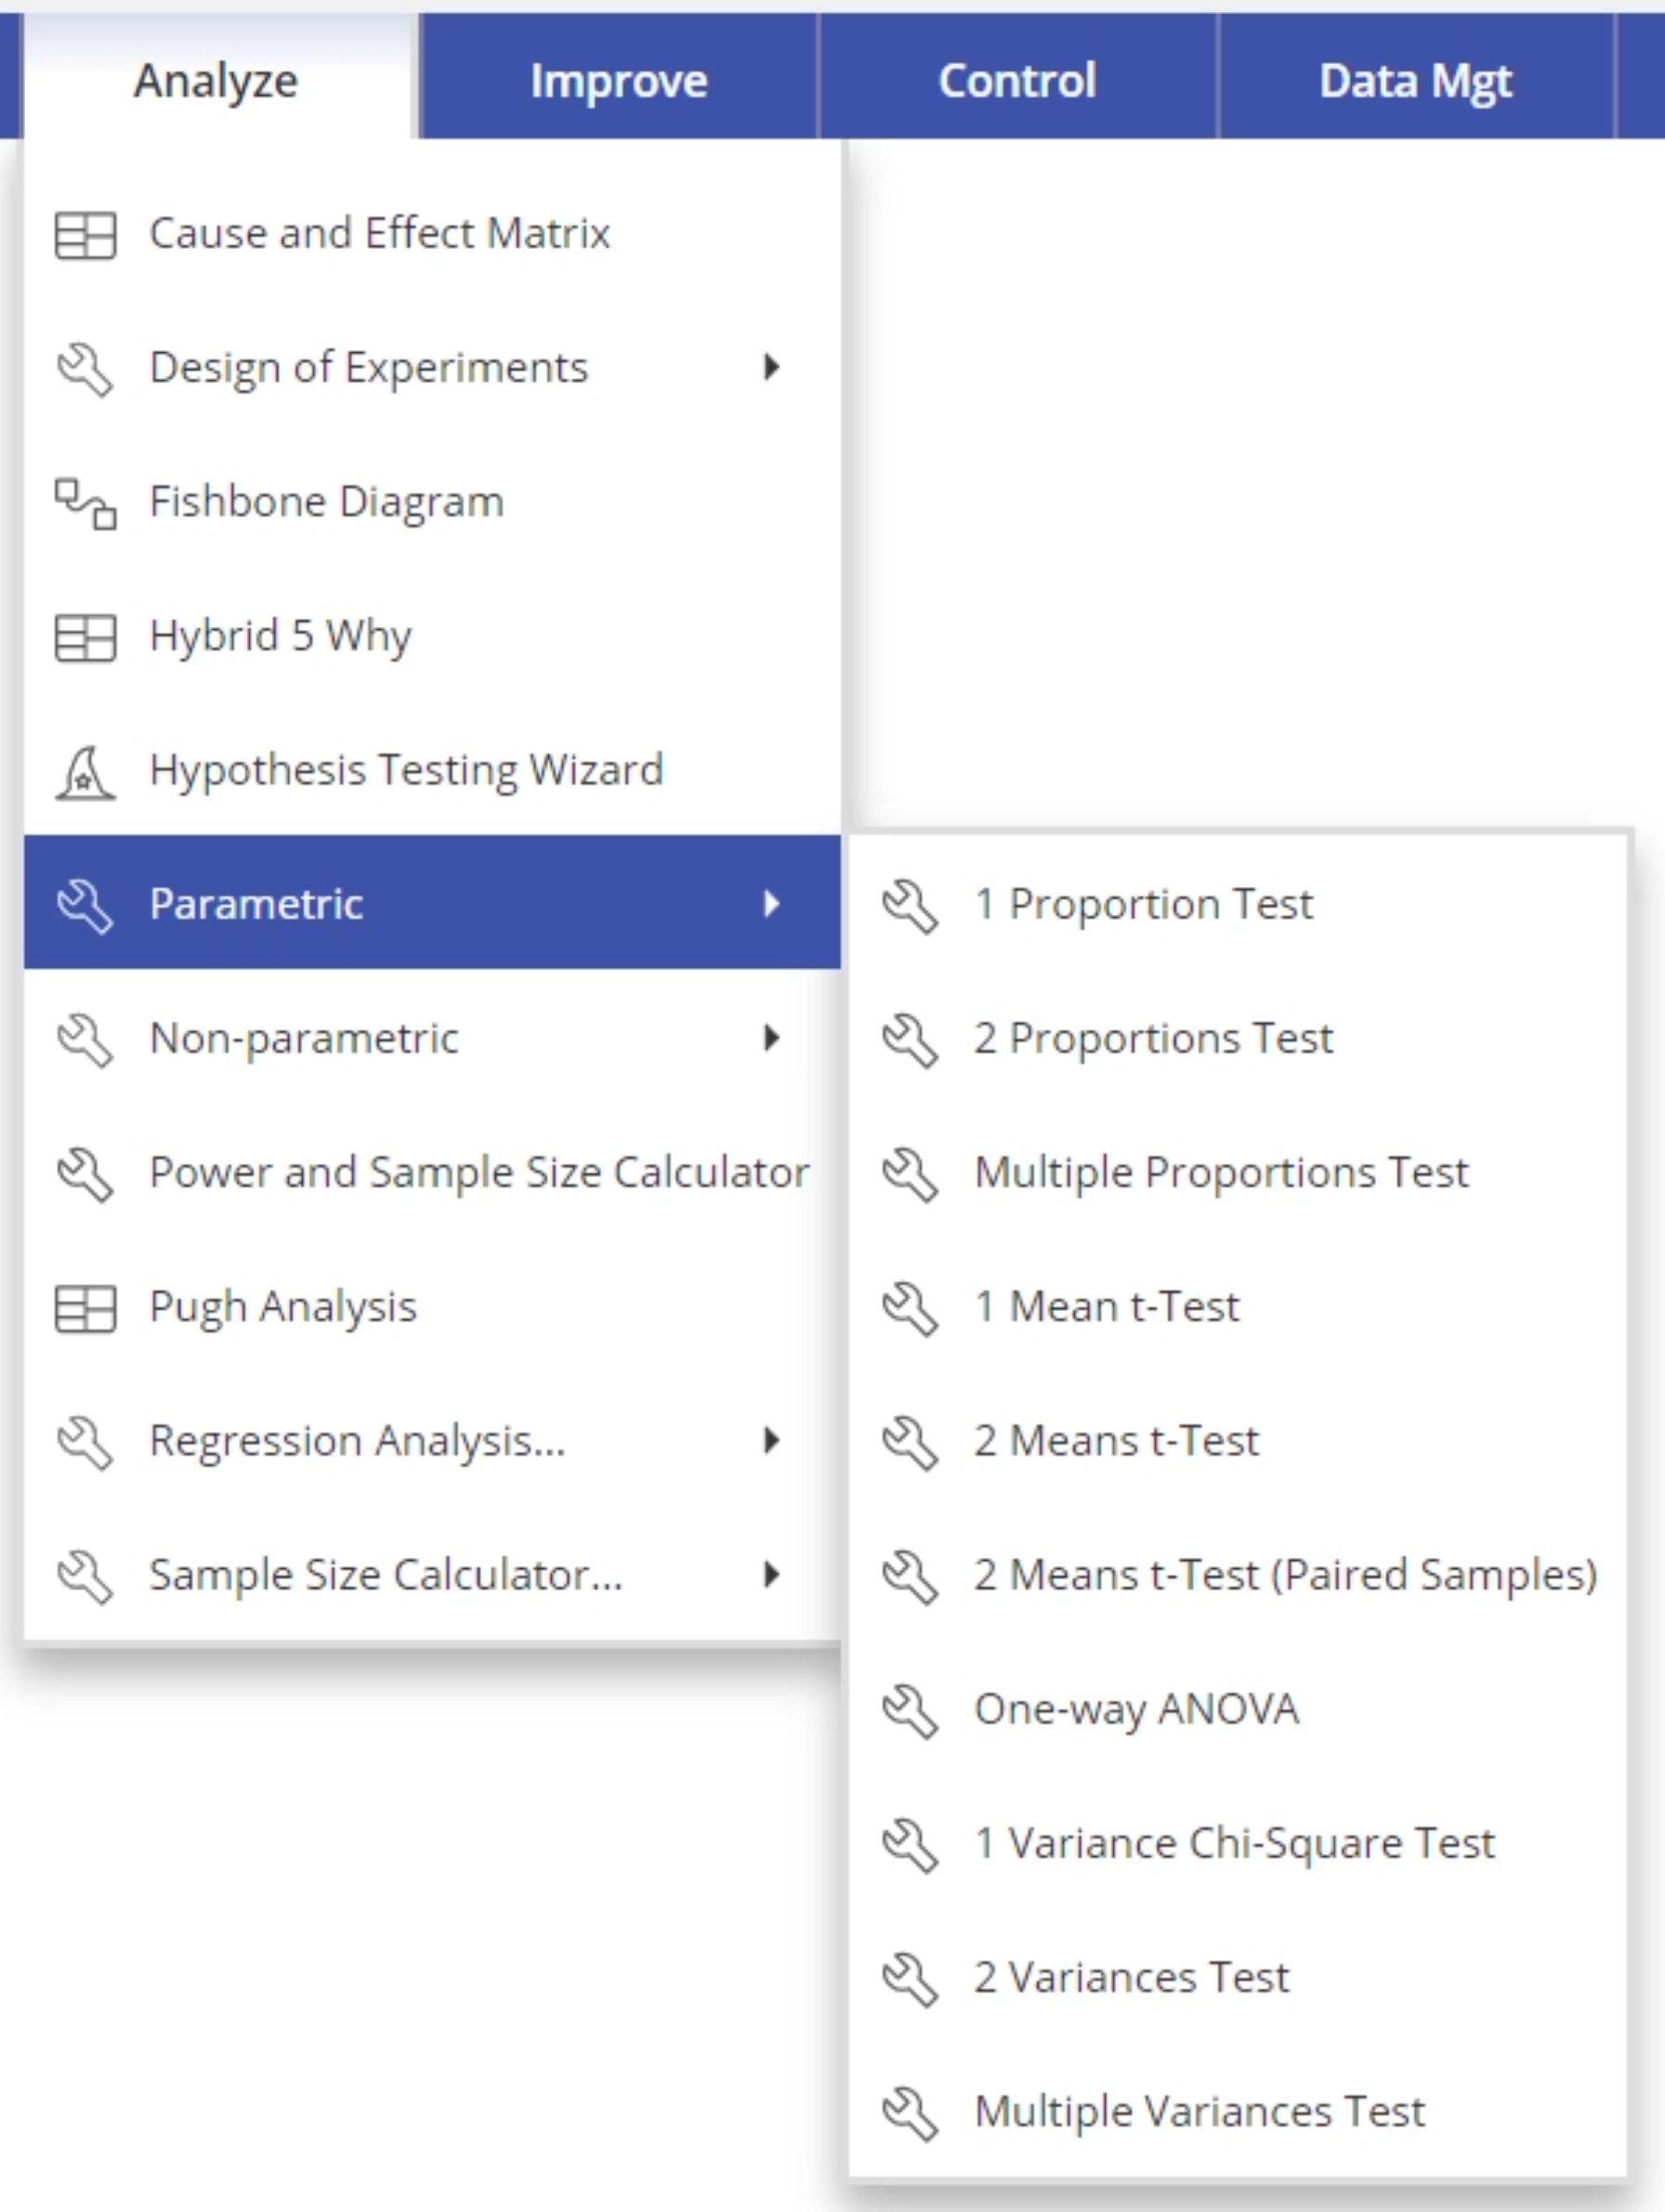Expand the Regression Analysis submenu arrow

[x=771, y=1440]
